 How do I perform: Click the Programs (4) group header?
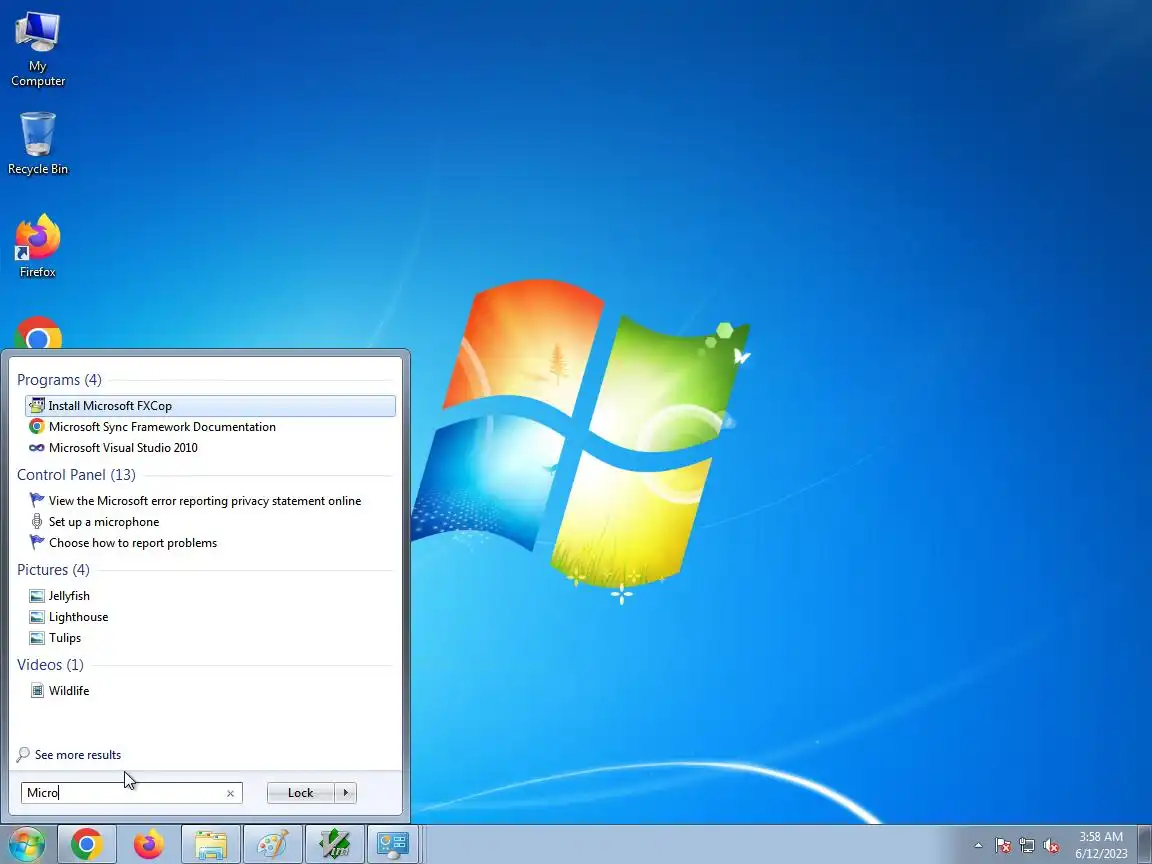60,380
